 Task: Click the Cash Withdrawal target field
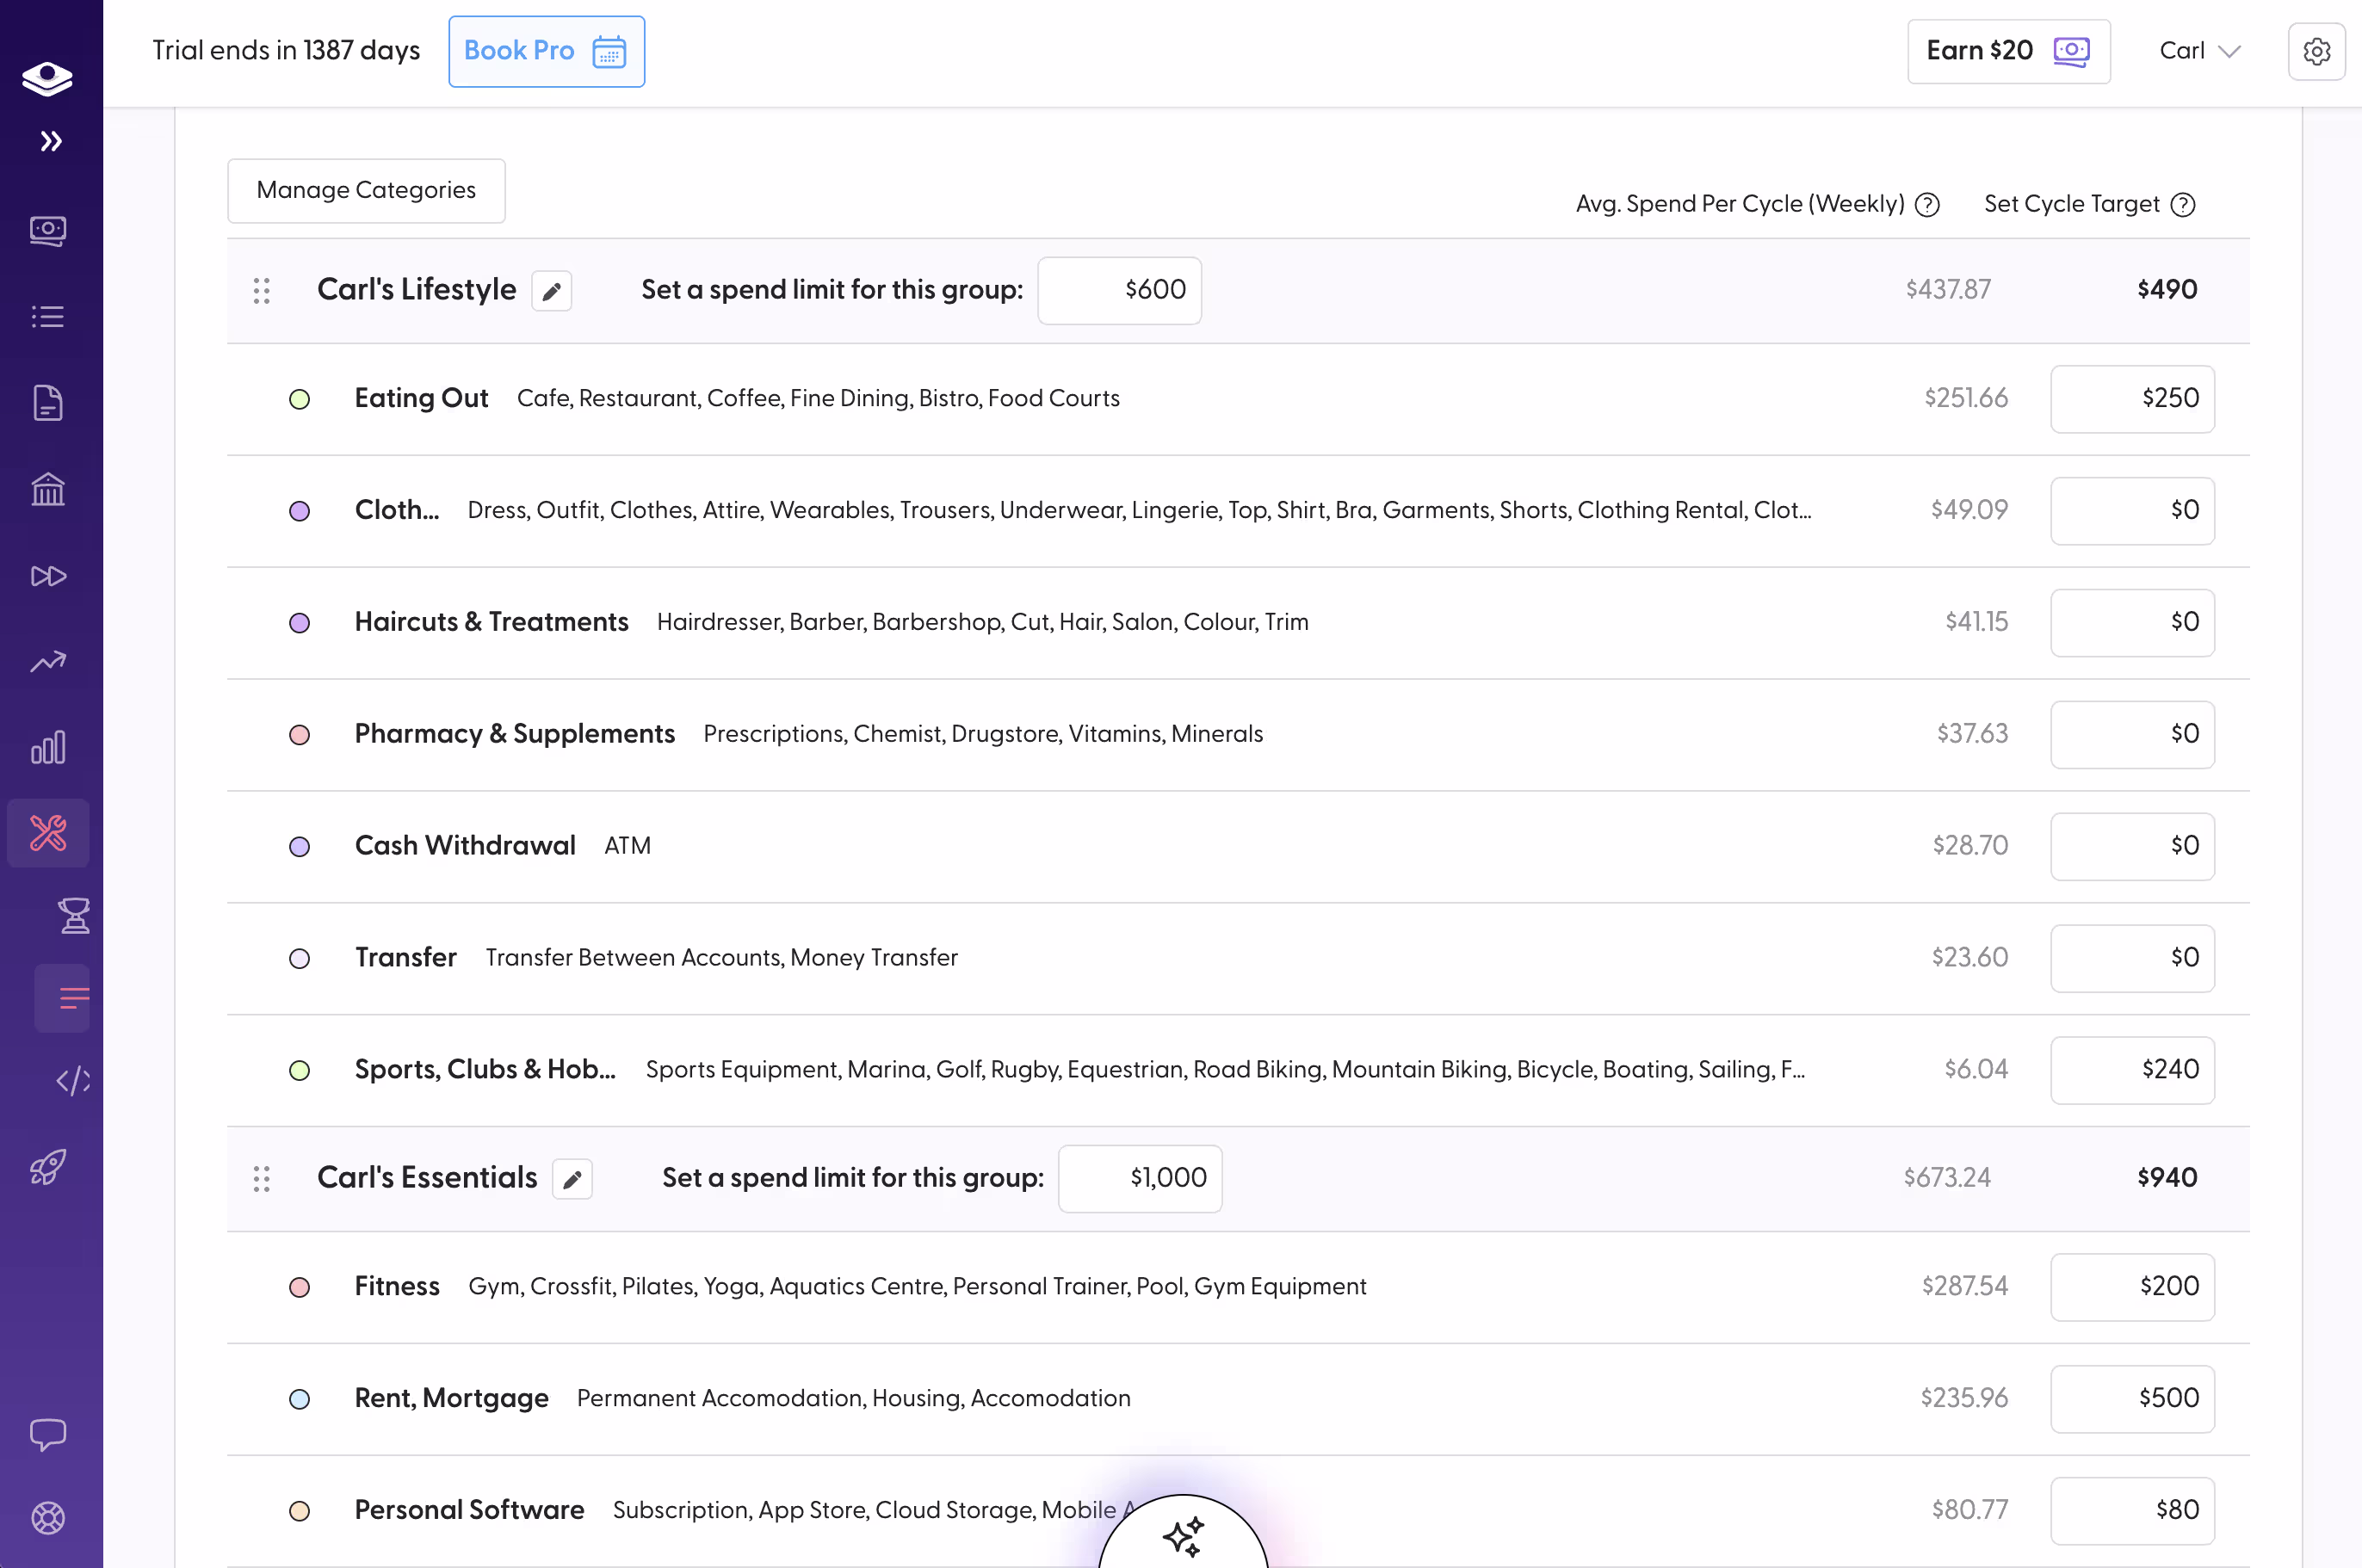pos(2132,847)
